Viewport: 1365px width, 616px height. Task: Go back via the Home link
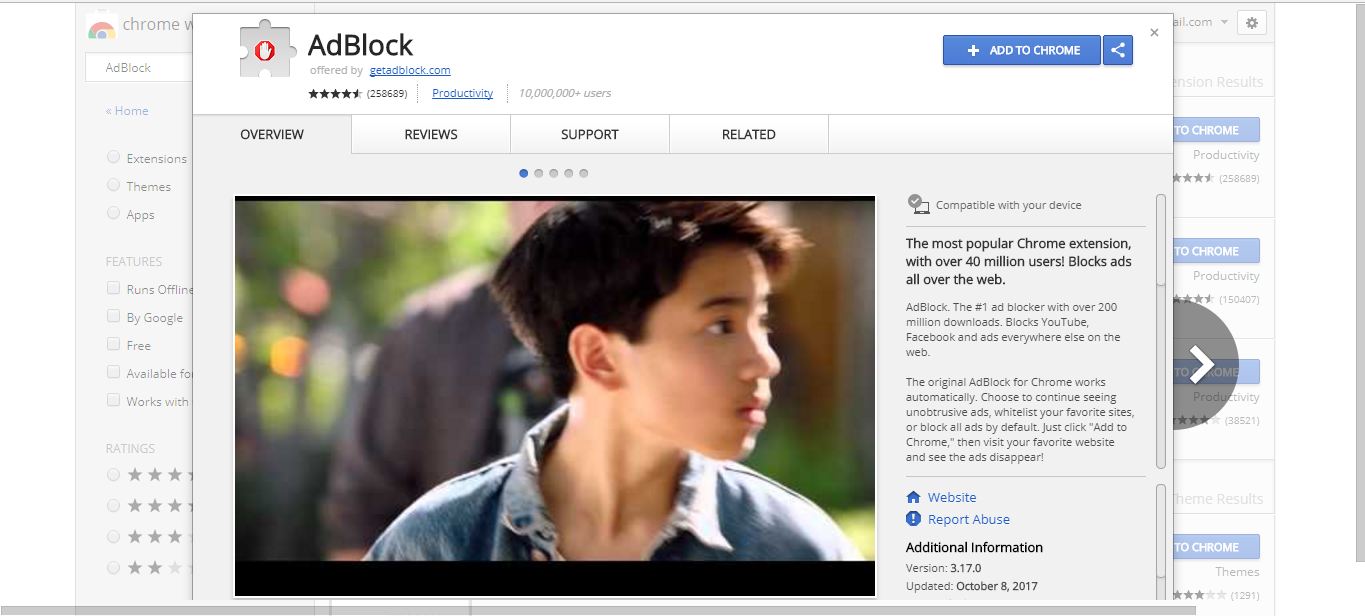click(x=127, y=111)
